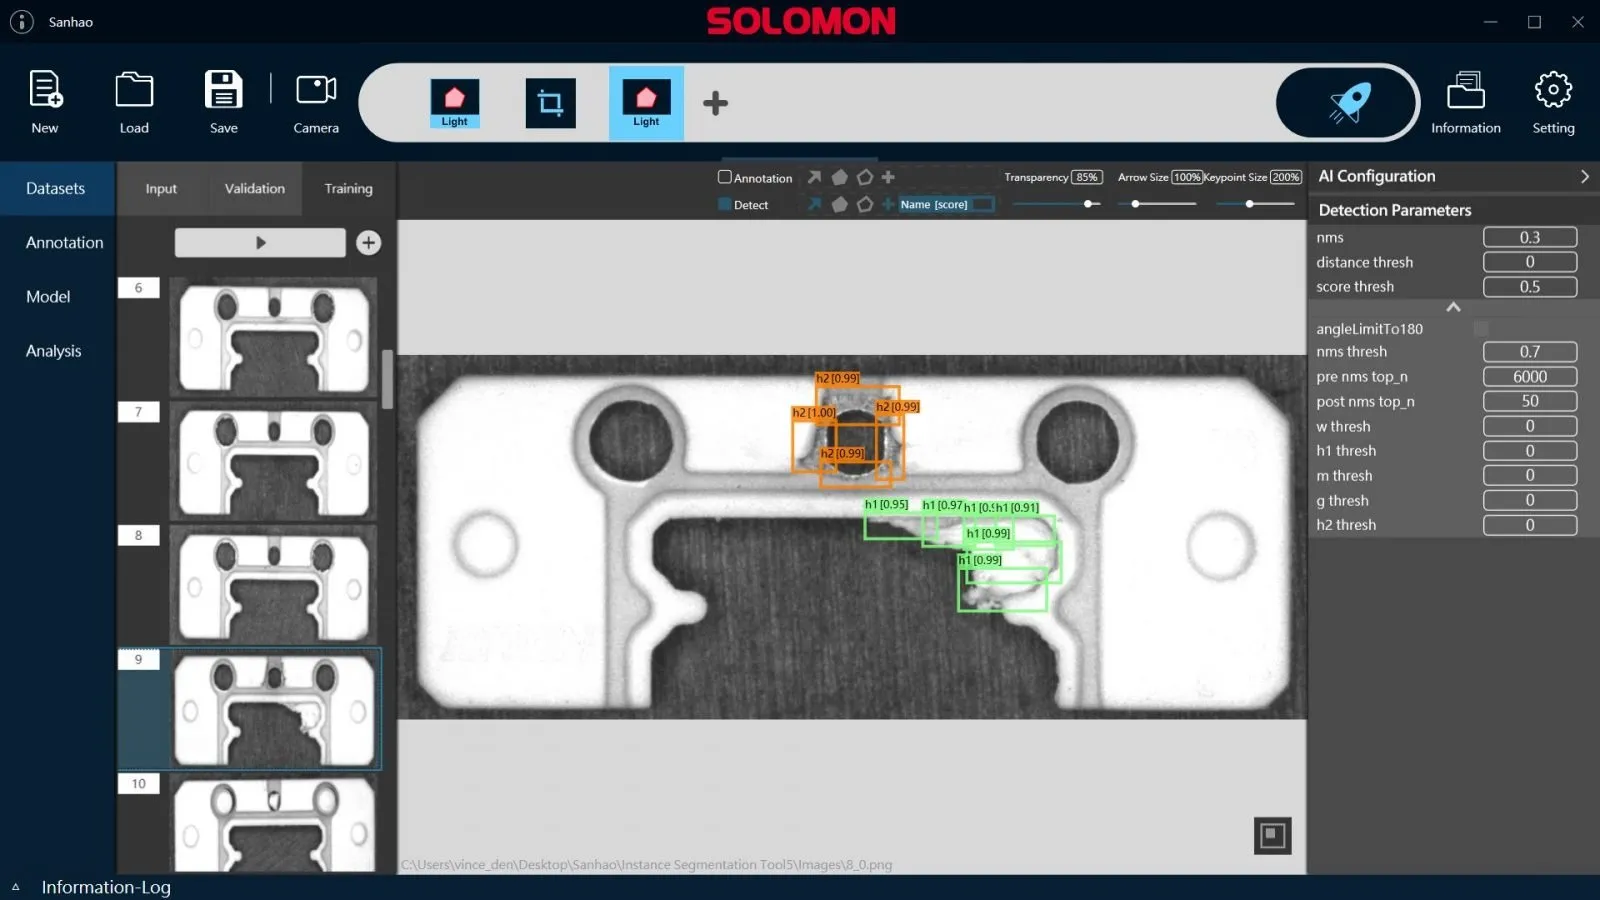Viewport: 1600px width, 900px height.
Task: Enable the Annotation checkbox
Action: 724,177
